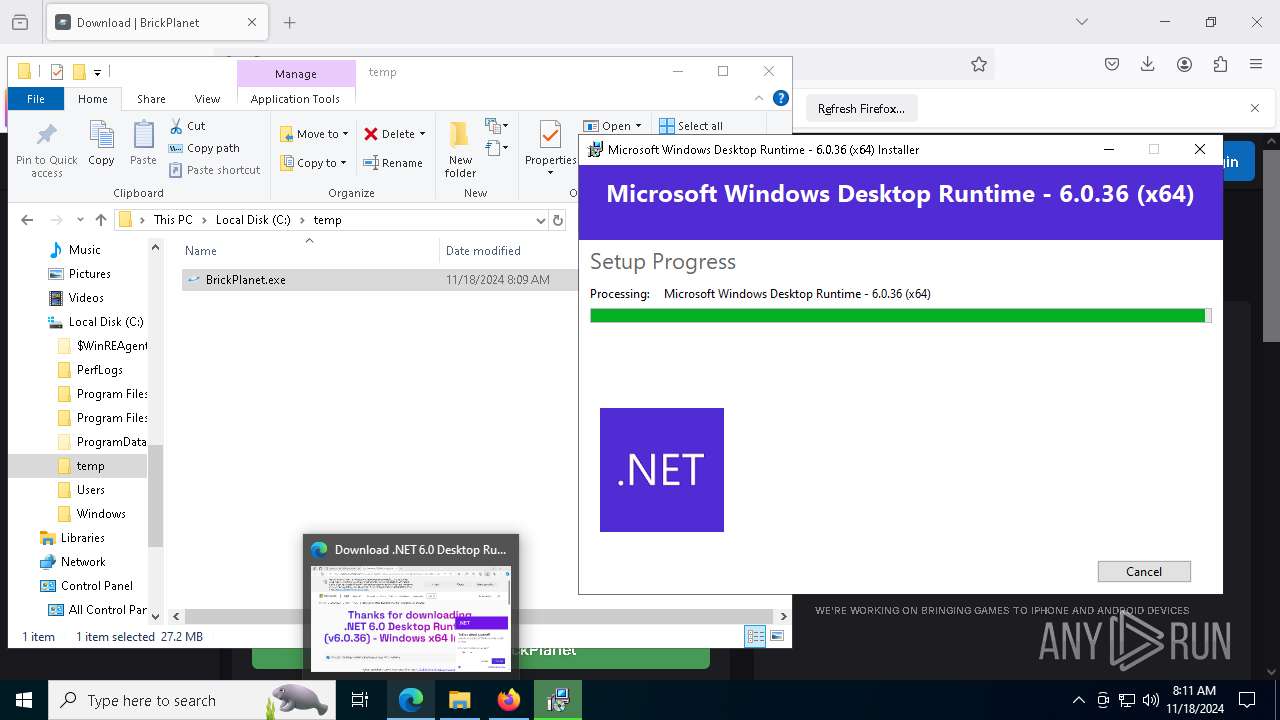Select Control Panel in navigation pane

96,586
